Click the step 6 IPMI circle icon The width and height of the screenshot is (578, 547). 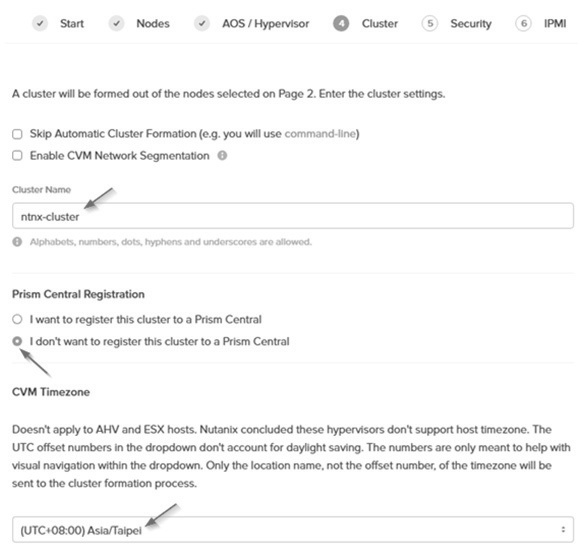pos(523,24)
